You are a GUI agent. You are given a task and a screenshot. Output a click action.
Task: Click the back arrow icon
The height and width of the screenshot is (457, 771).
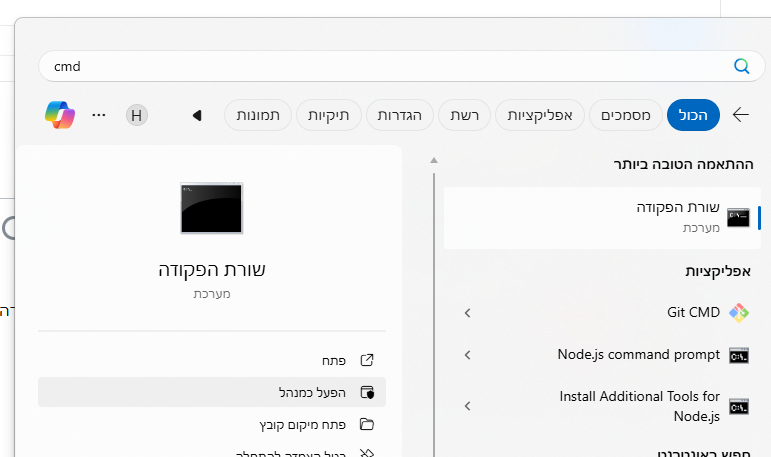pos(741,115)
